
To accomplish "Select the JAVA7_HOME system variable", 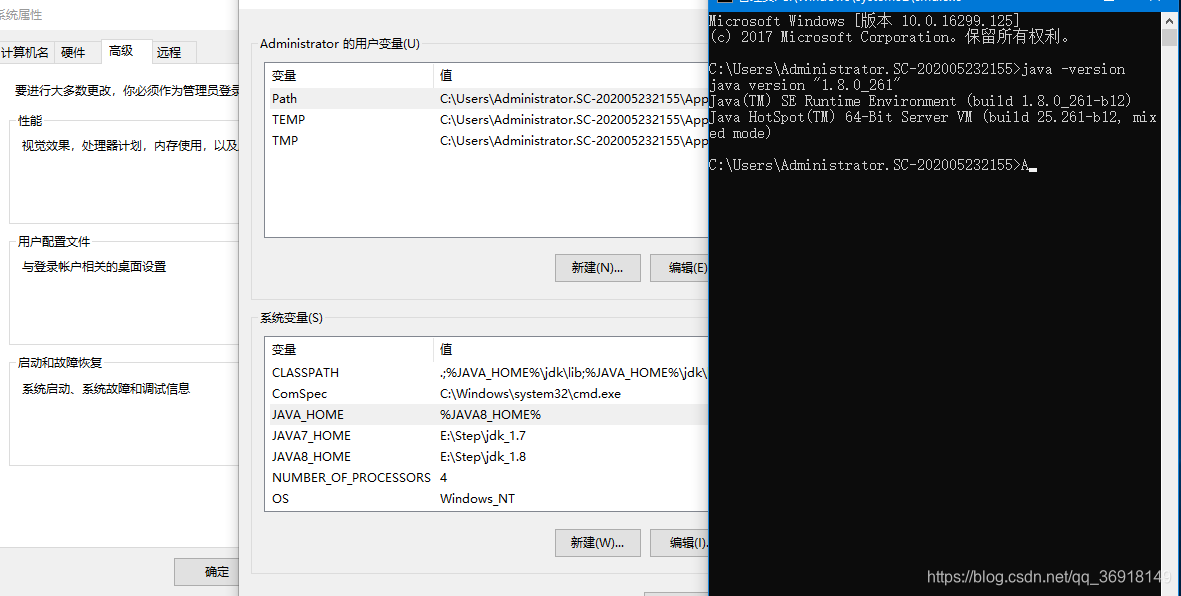I will pyautogui.click(x=487, y=436).
